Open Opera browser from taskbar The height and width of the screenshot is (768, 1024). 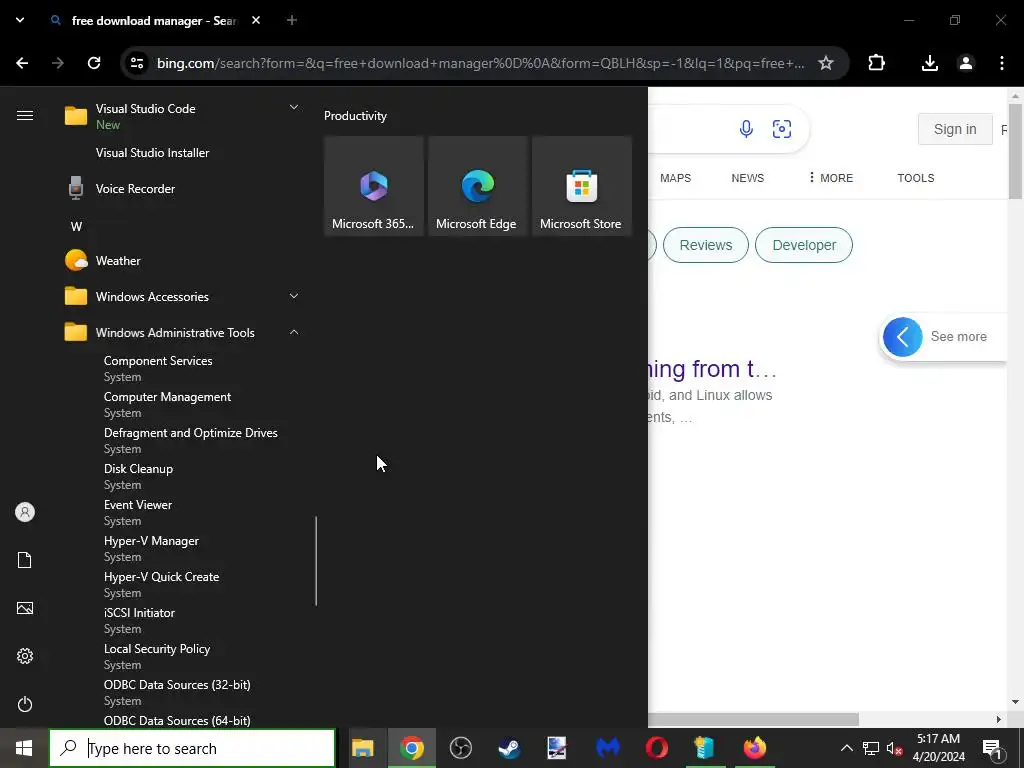[656, 748]
